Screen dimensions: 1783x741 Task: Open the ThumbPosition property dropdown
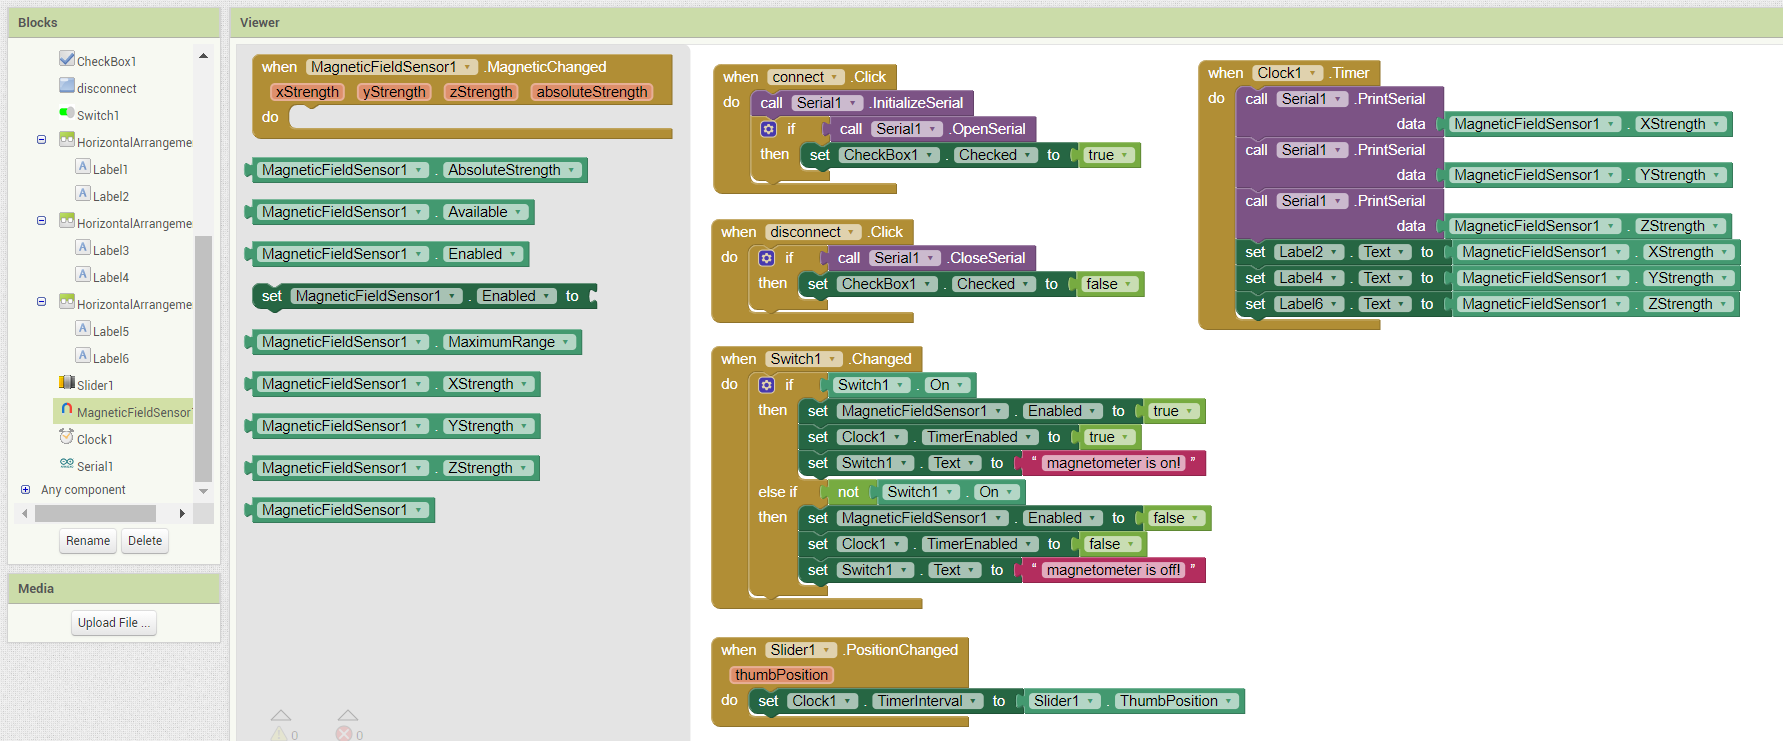[1177, 701]
